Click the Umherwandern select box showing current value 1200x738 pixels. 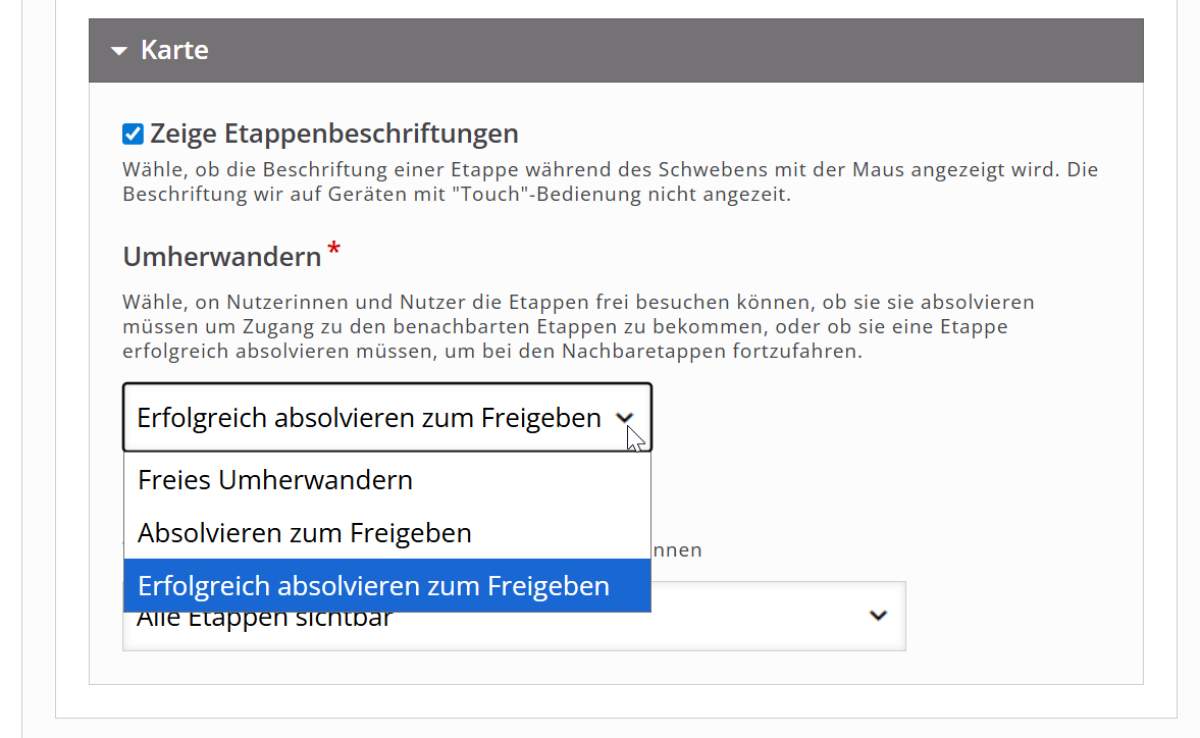[x=368, y=418]
